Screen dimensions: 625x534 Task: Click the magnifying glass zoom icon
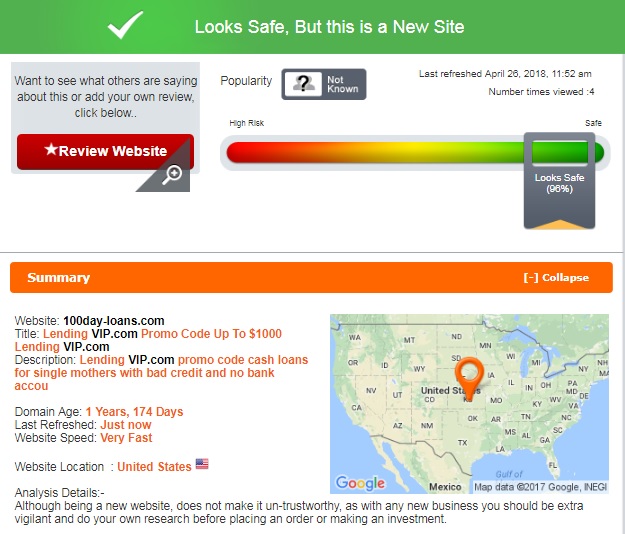172,175
